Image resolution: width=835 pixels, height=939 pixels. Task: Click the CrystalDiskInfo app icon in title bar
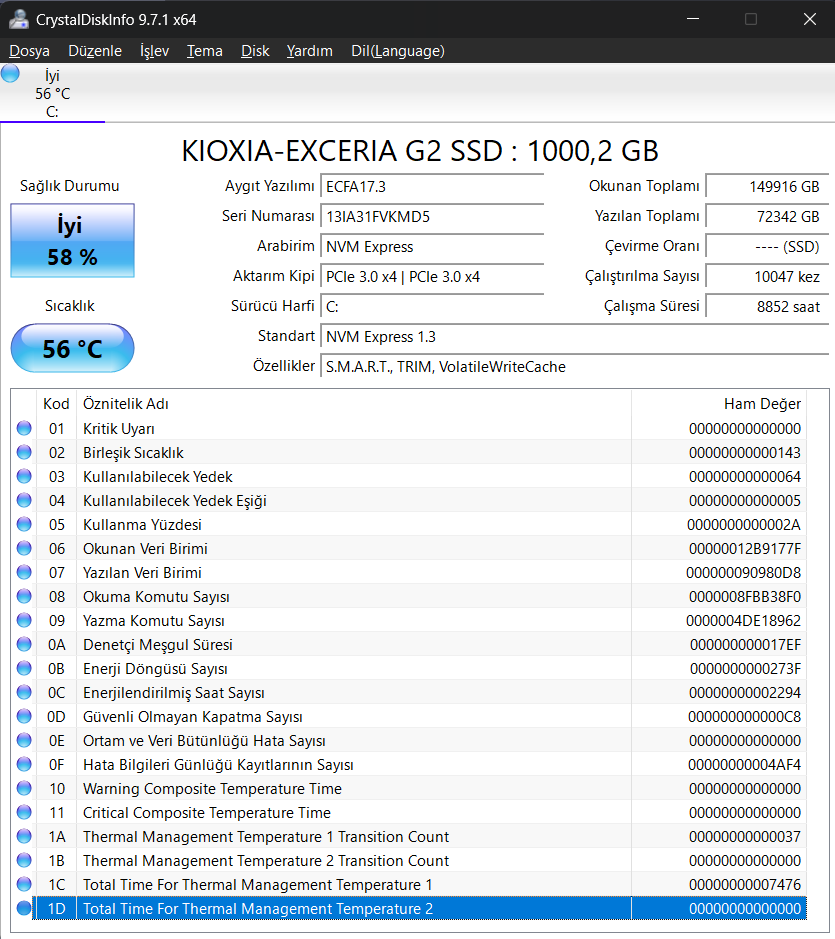[x=19, y=19]
